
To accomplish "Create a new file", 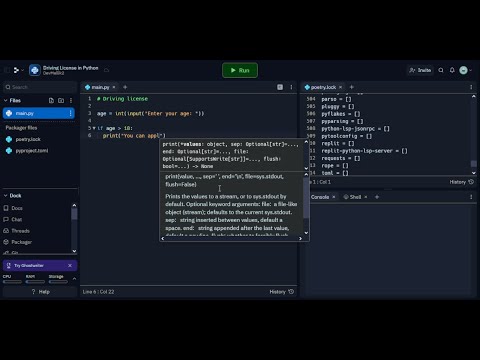I will point(51,100).
